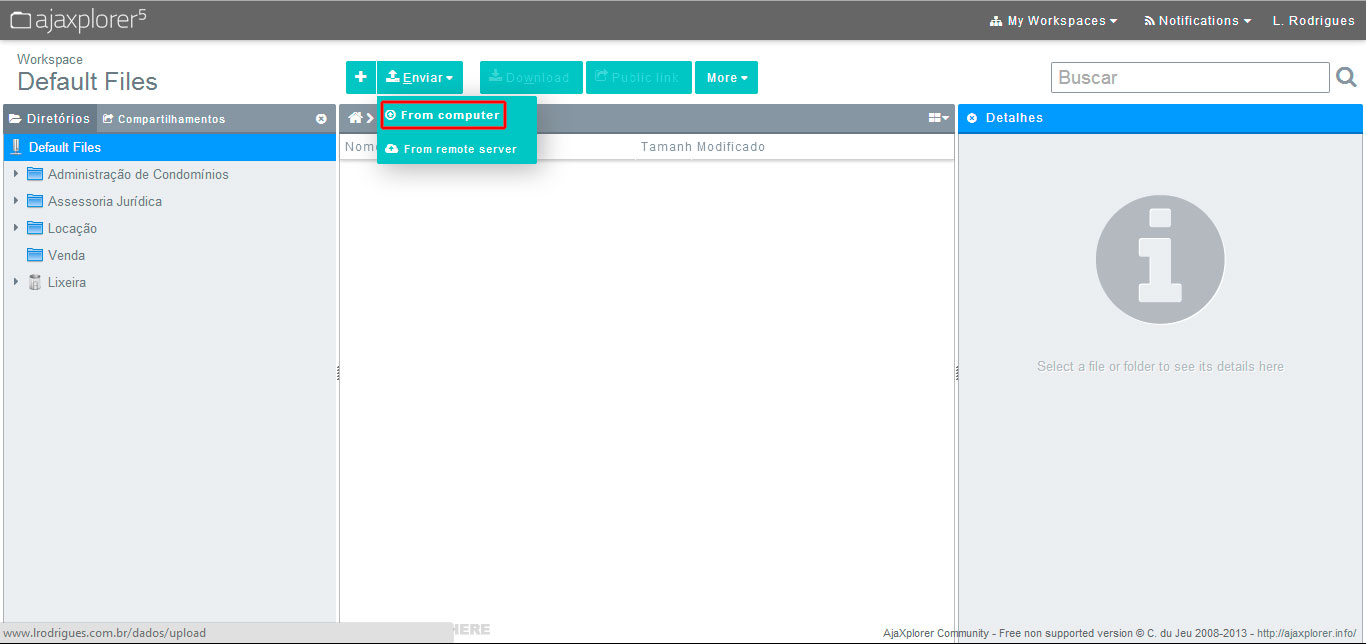This screenshot has height=644, width=1366.
Task: Click the plus (new item) toolbar button
Action: point(361,77)
